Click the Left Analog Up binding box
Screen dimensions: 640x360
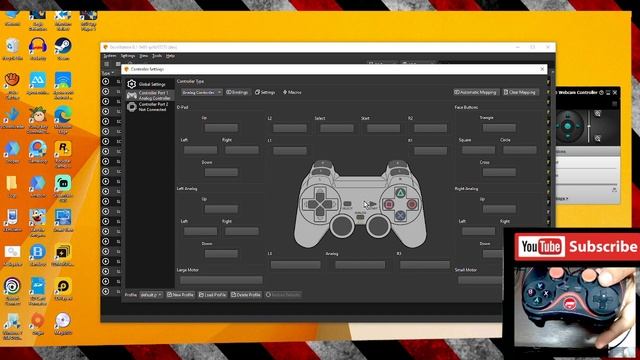point(221,209)
